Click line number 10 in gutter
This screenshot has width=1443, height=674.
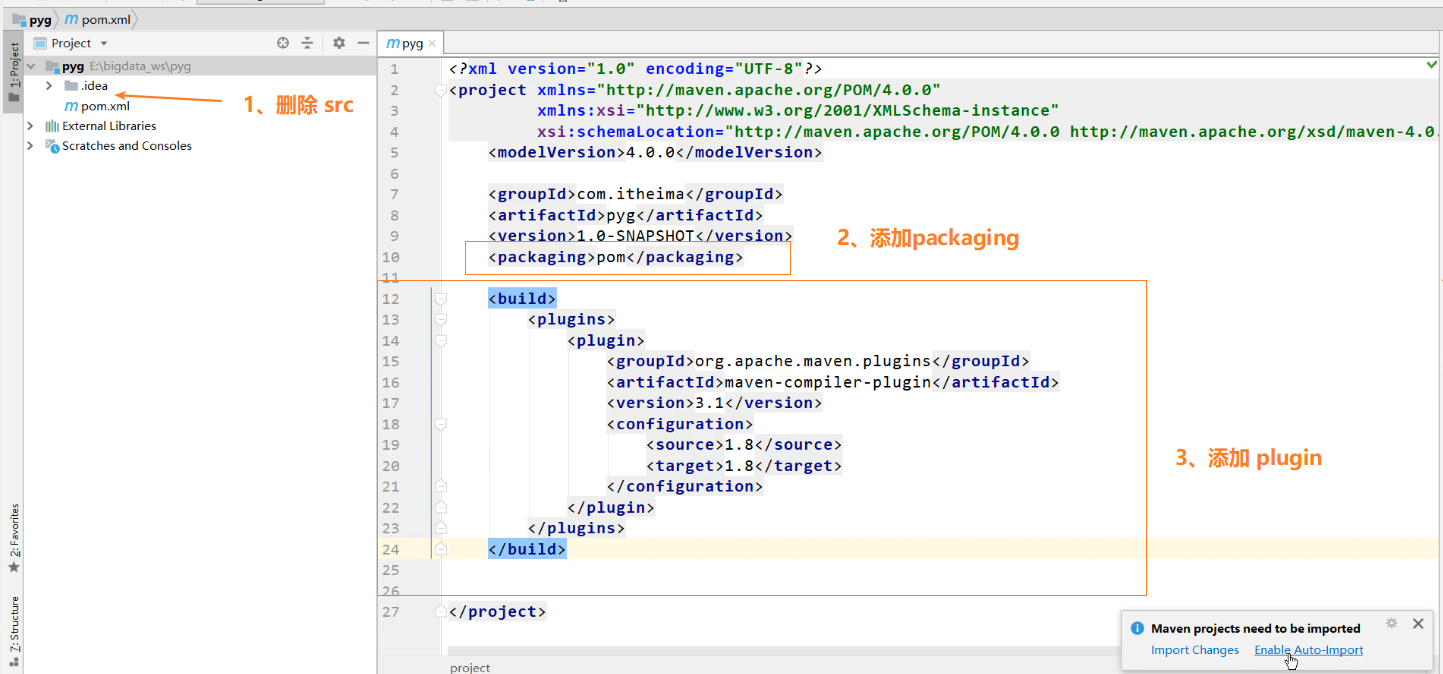click(390, 257)
